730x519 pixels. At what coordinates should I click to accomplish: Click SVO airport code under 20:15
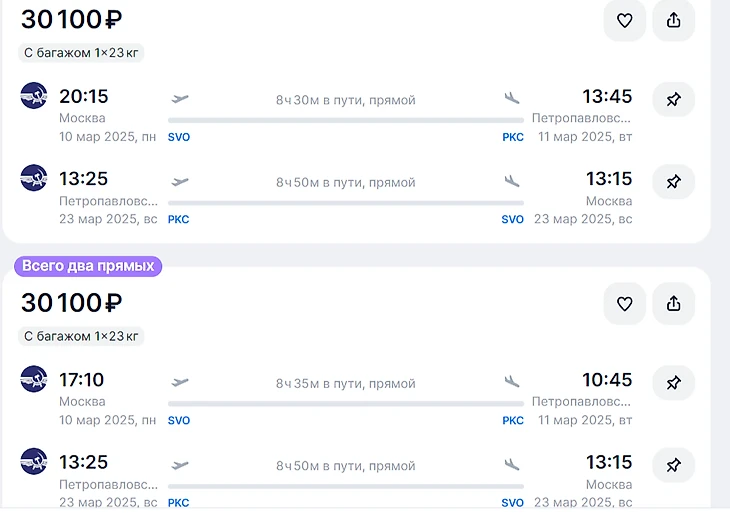pyautogui.click(x=179, y=137)
